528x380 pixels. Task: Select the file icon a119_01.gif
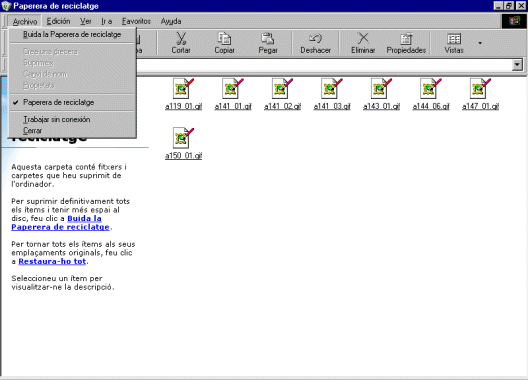click(x=183, y=89)
